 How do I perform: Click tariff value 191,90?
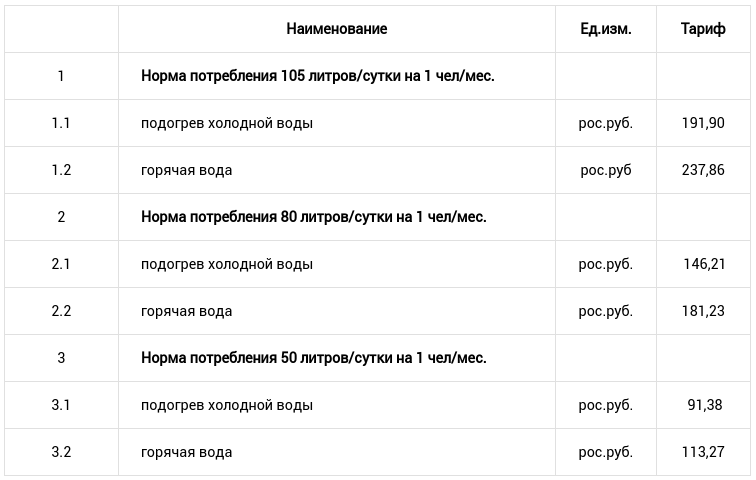point(703,123)
